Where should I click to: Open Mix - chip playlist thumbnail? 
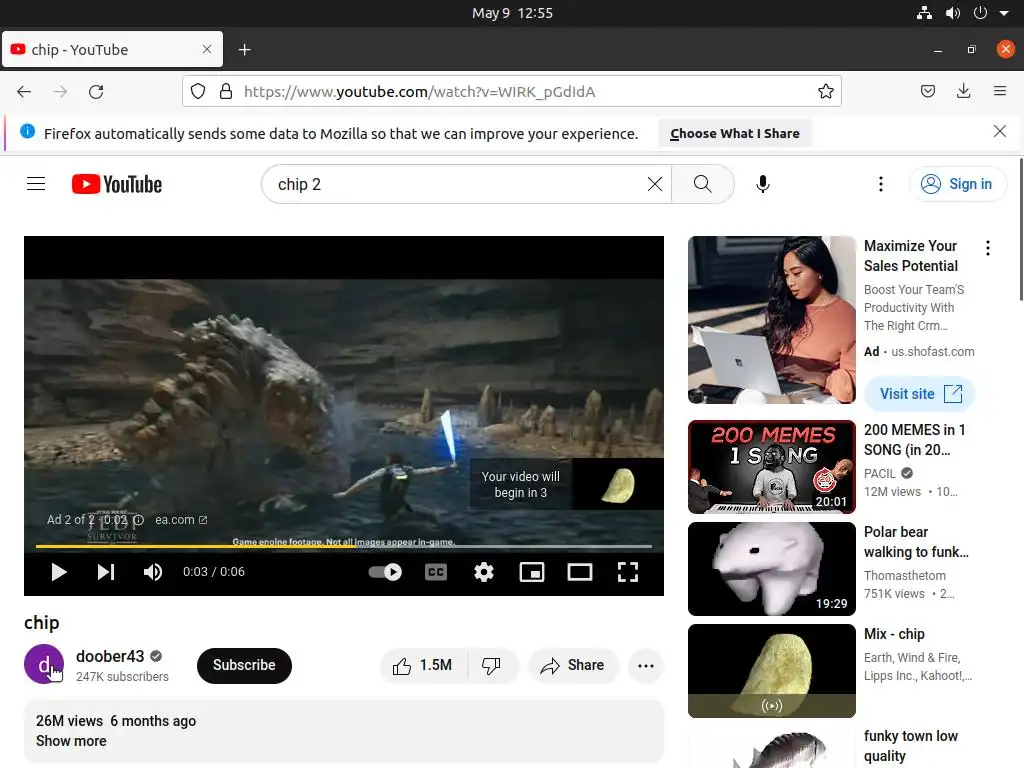pyautogui.click(x=771, y=671)
